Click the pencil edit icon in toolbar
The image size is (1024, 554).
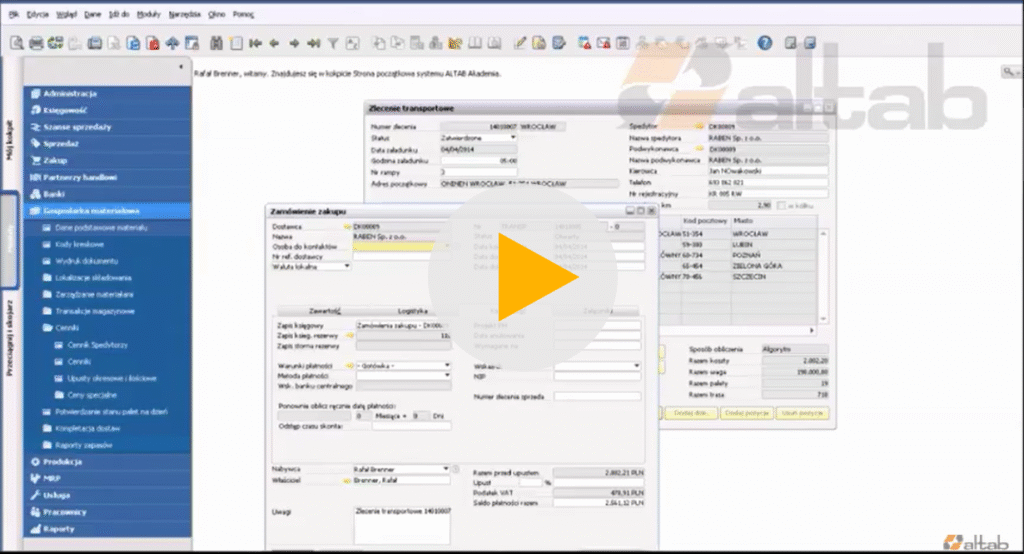tap(520, 43)
